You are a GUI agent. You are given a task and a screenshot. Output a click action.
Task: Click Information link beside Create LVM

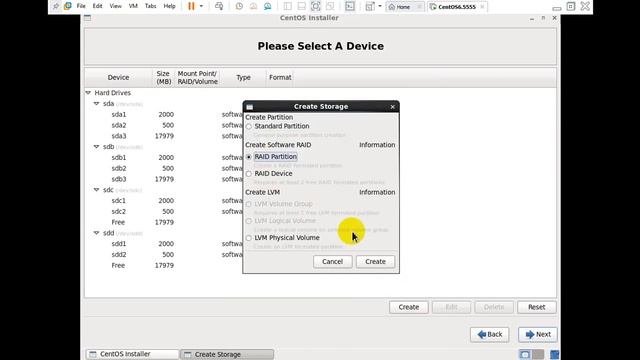click(377, 192)
